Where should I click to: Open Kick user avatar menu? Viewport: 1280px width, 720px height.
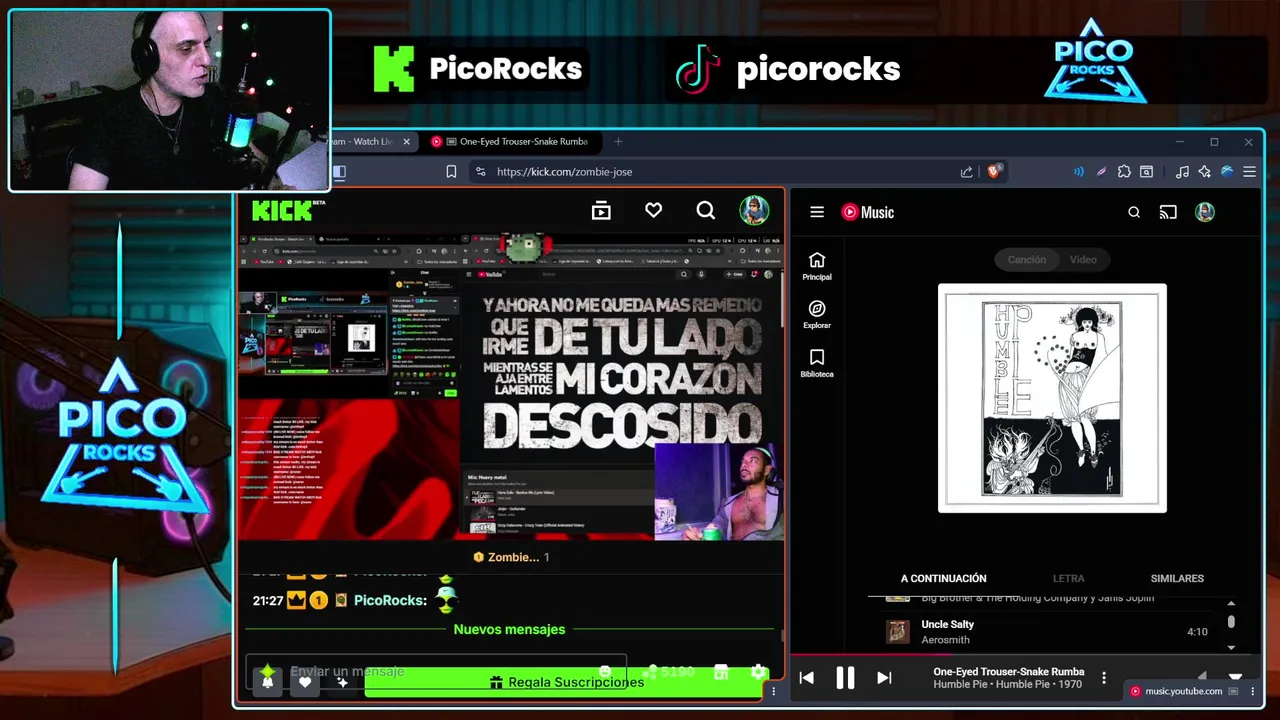click(x=754, y=210)
